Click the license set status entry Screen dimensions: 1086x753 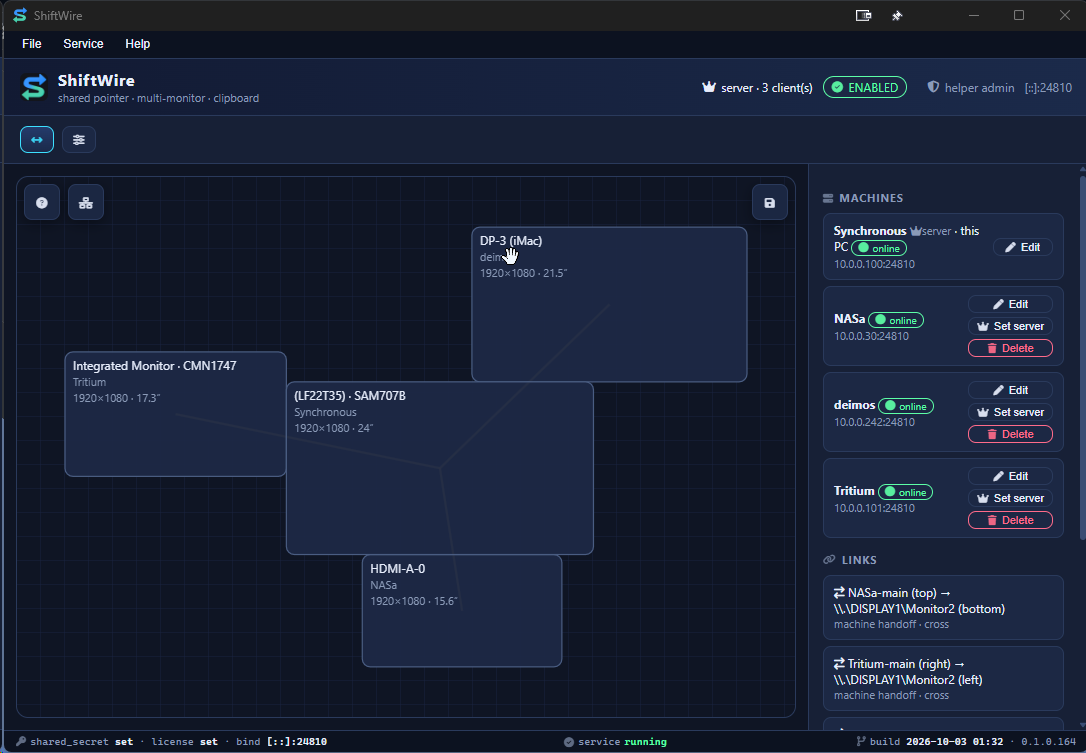pyautogui.click(x=184, y=741)
